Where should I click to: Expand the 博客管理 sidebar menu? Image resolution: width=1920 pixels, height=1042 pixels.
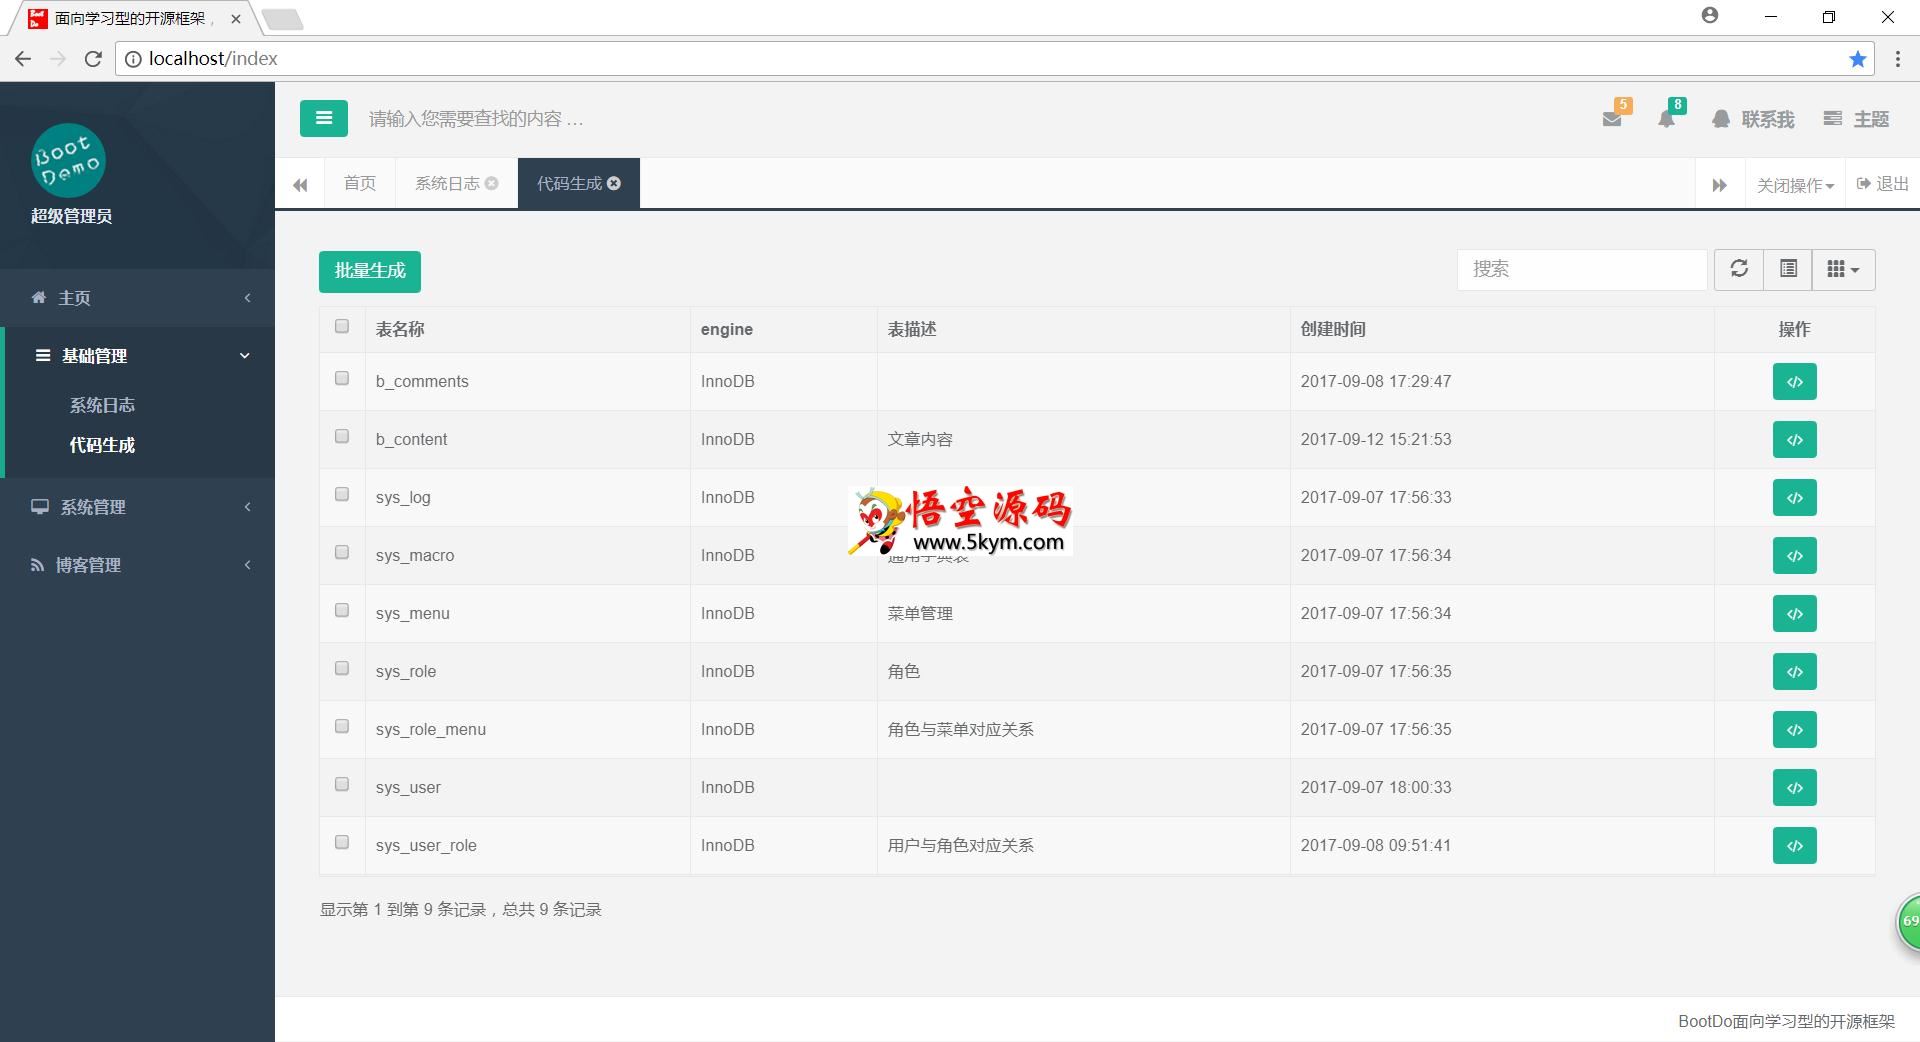pyautogui.click(x=138, y=565)
